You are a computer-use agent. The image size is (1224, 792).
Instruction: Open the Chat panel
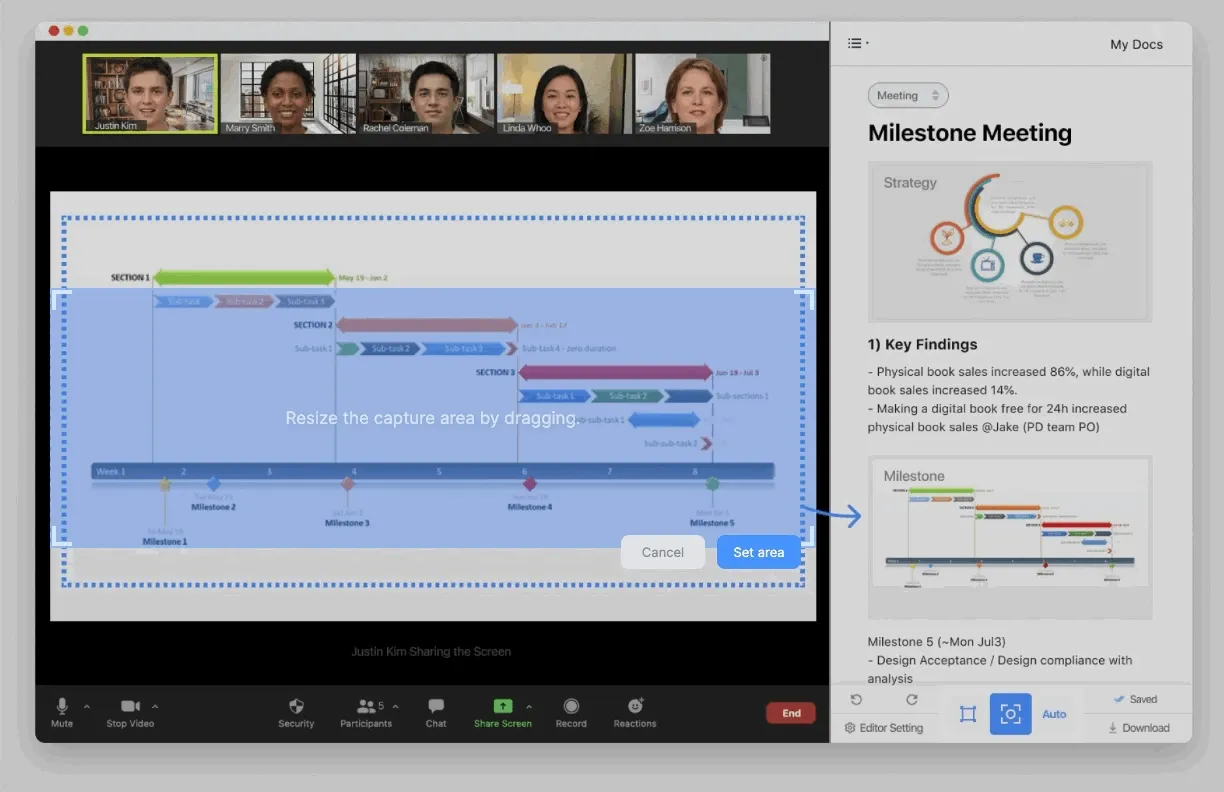[x=436, y=712]
